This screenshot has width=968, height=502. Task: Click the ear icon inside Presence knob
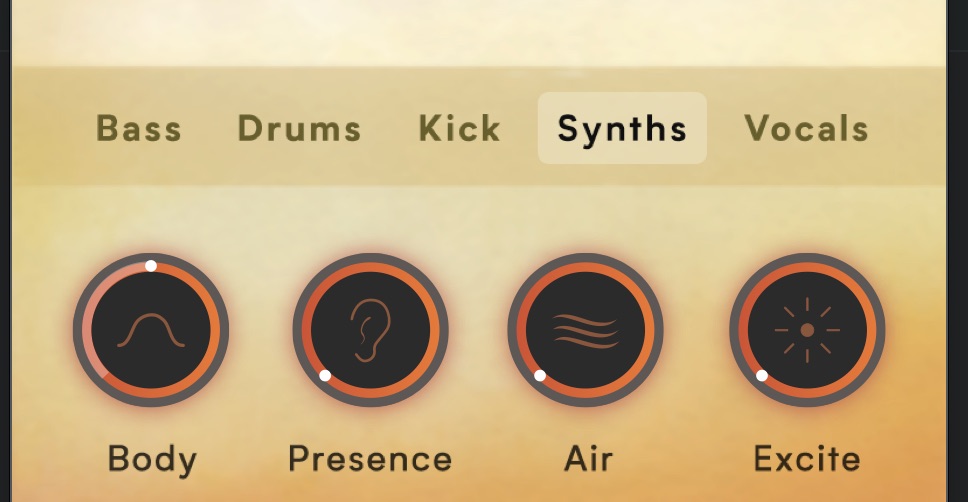pyautogui.click(x=370, y=330)
